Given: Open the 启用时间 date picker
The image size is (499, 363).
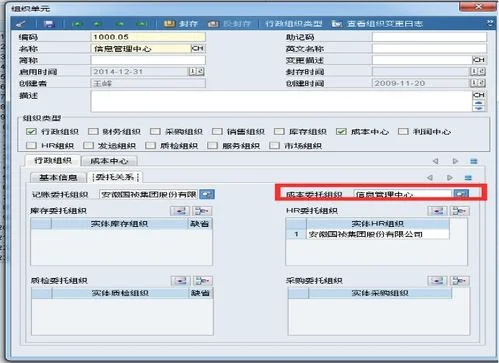Looking at the screenshot, I should (197, 71).
